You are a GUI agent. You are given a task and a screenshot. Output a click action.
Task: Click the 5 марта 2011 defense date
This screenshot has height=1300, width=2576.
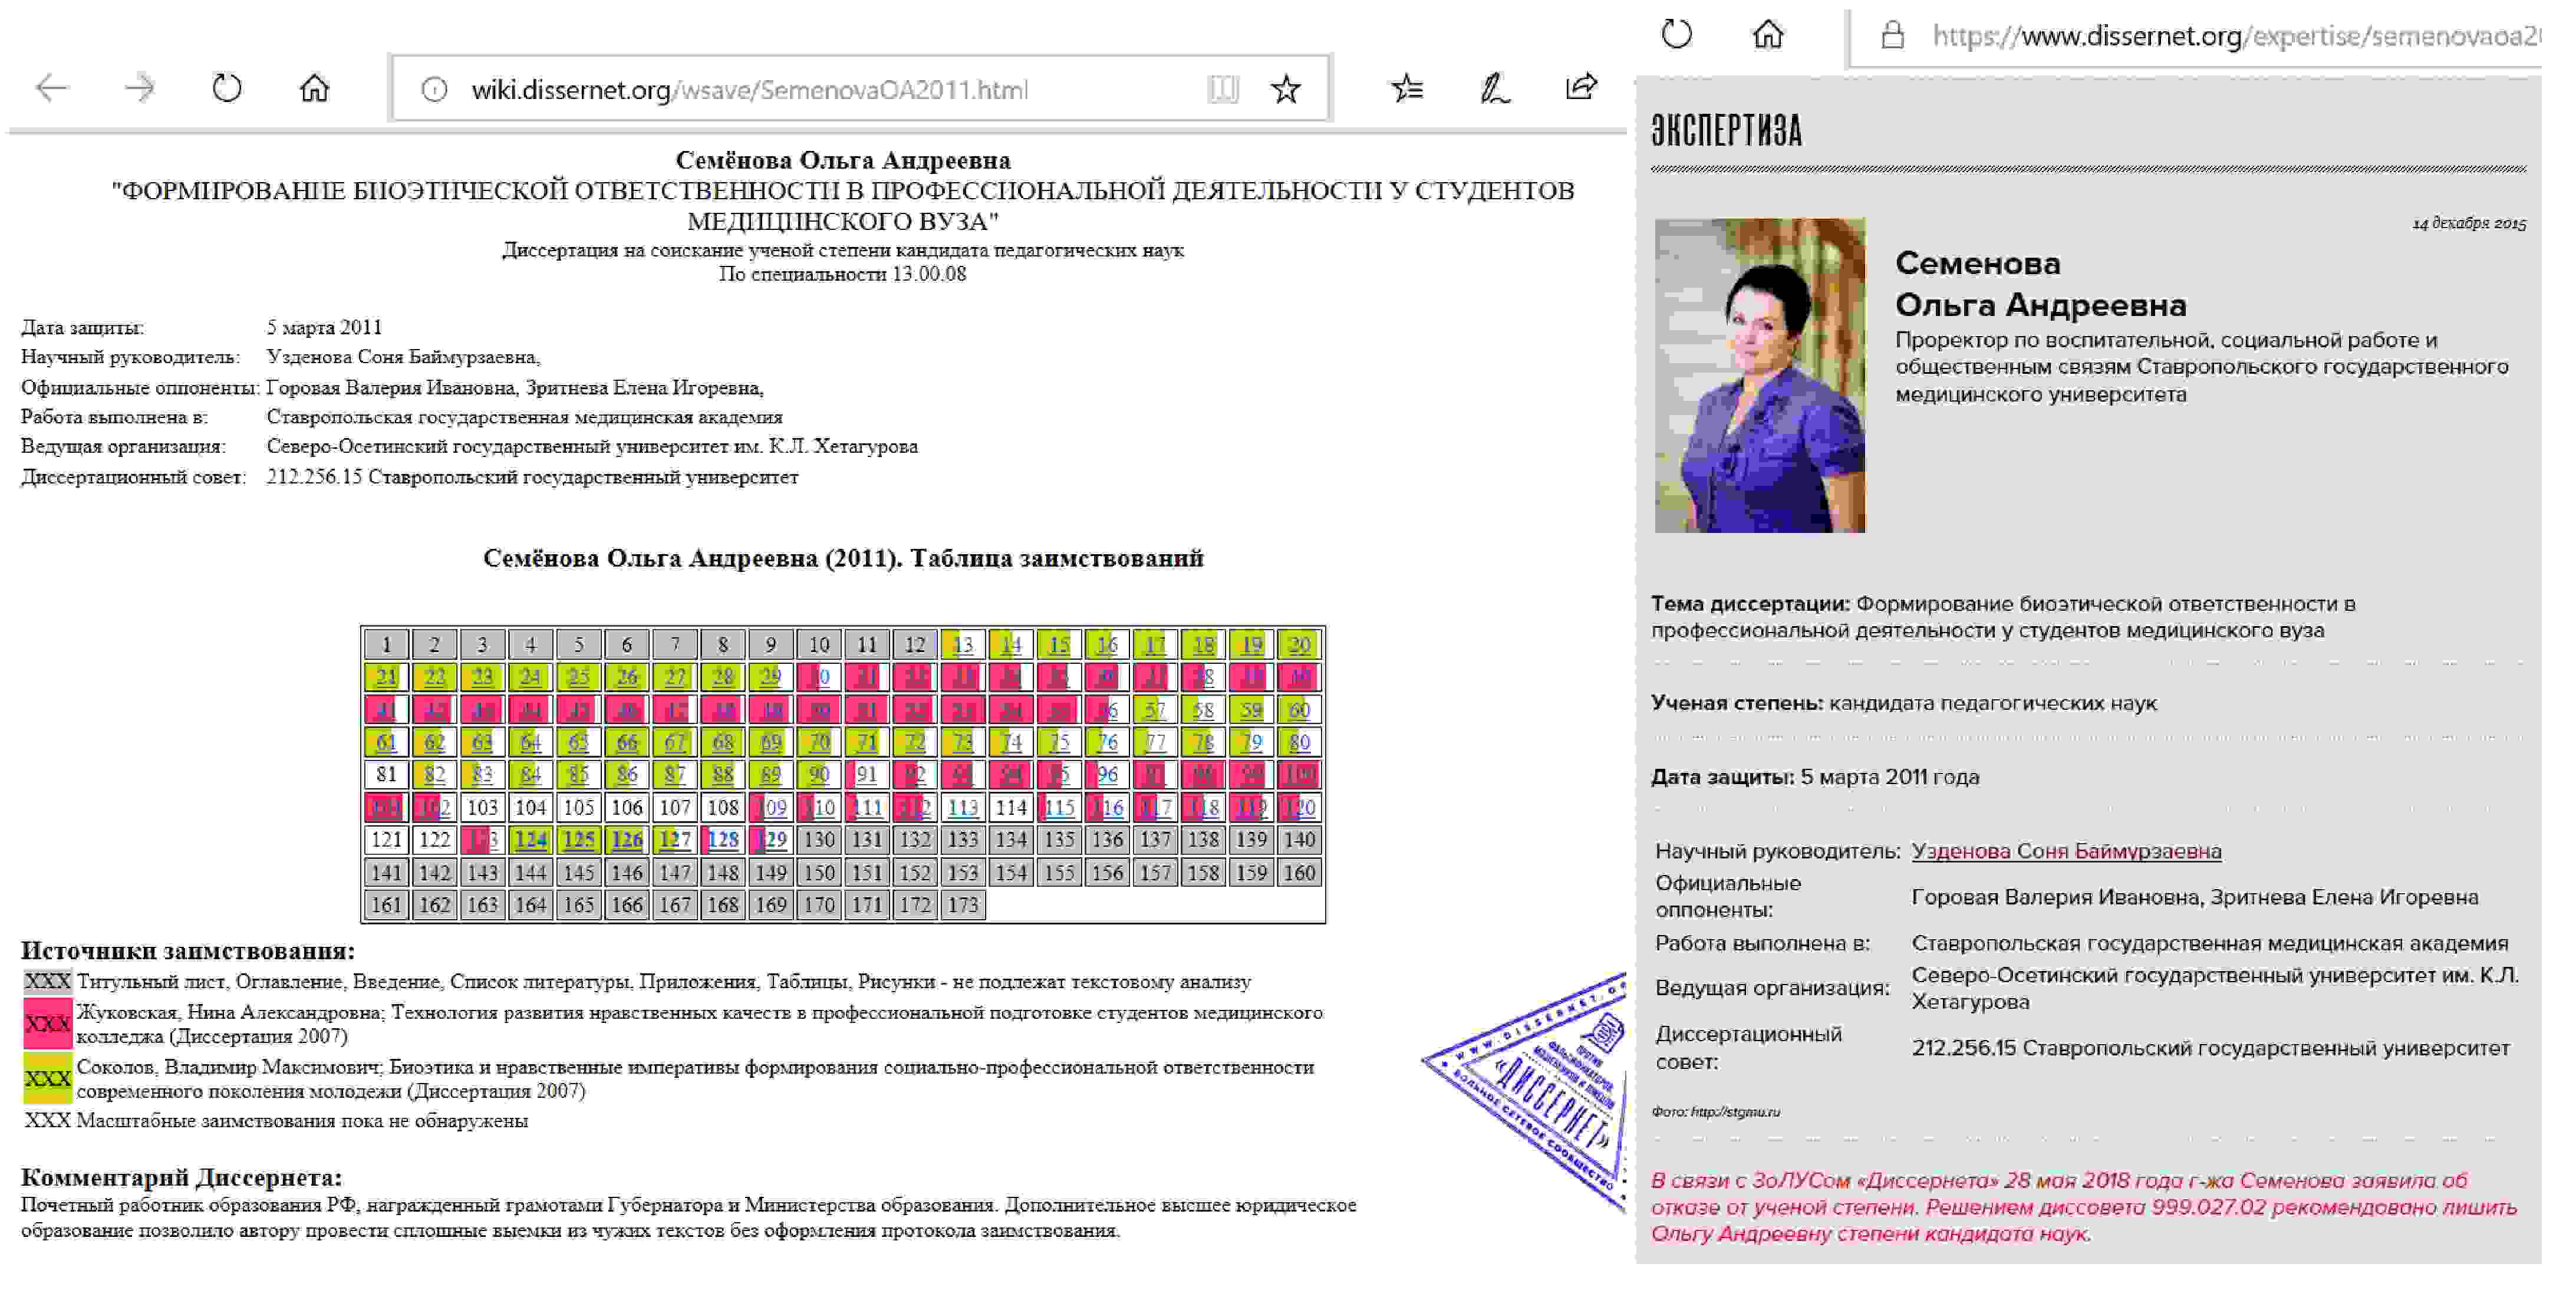click(324, 327)
